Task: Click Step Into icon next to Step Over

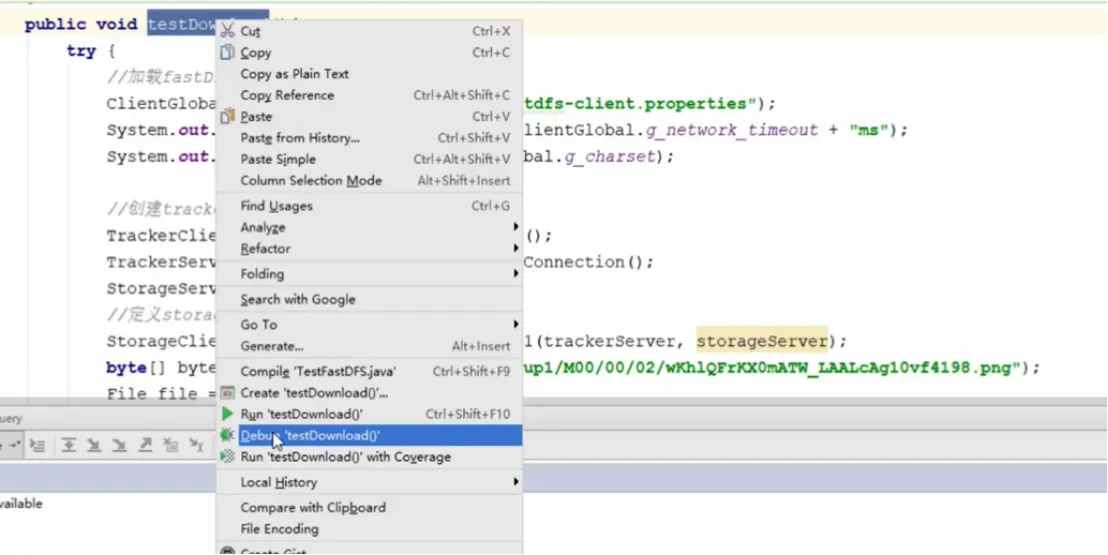Action: pos(93,445)
